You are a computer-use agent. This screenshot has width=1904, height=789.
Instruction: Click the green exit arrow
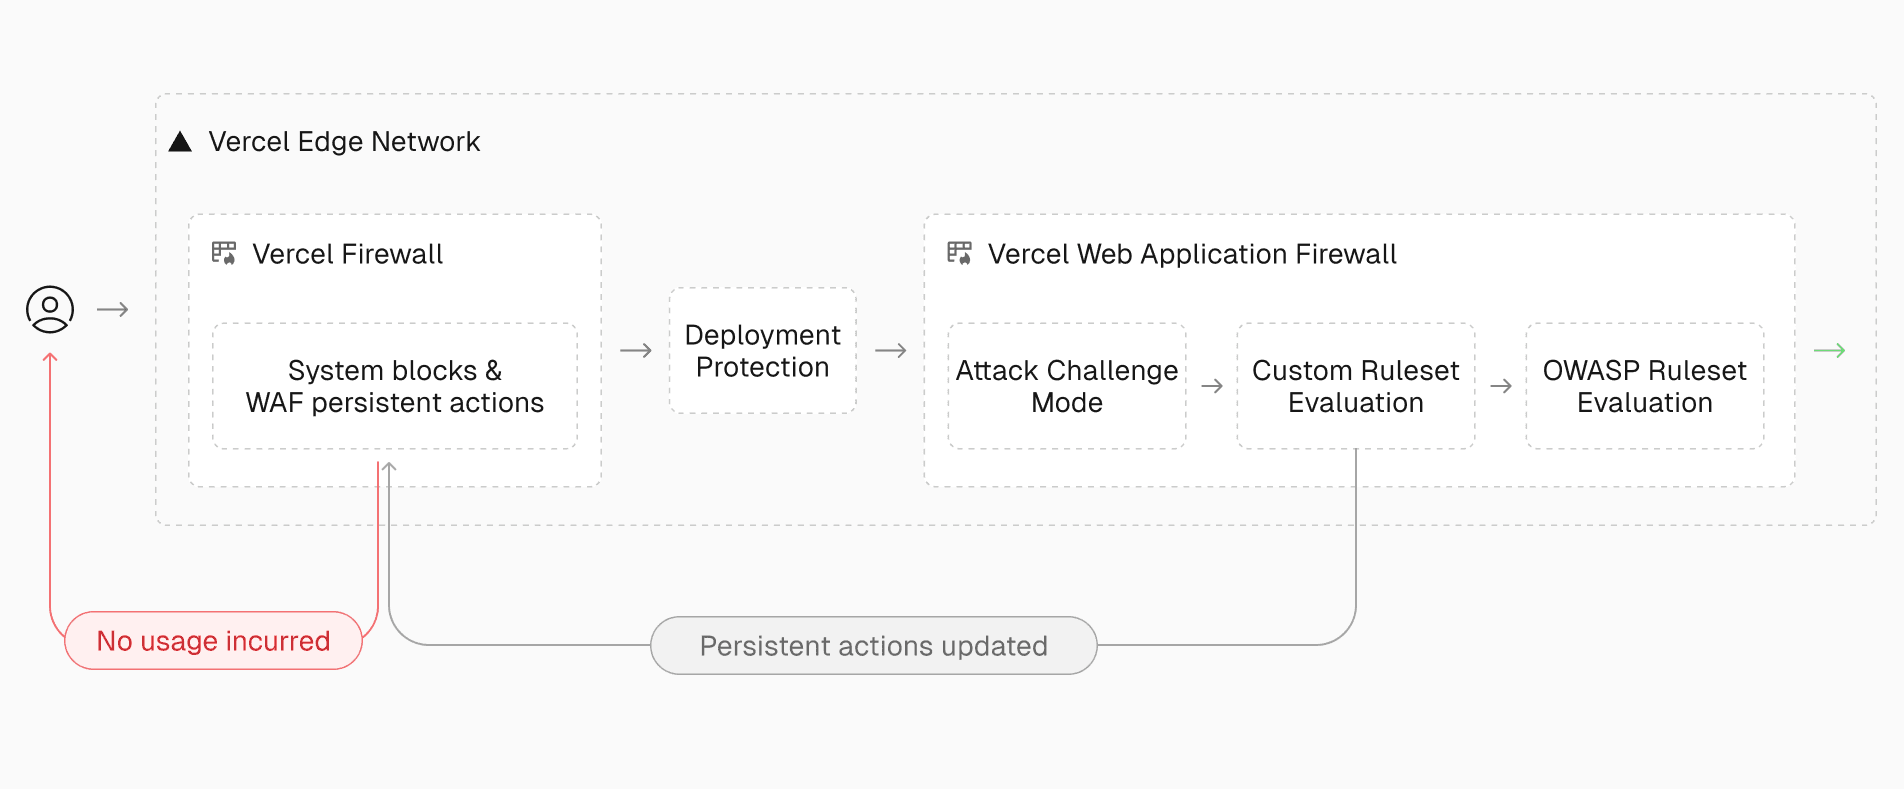tap(1829, 350)
